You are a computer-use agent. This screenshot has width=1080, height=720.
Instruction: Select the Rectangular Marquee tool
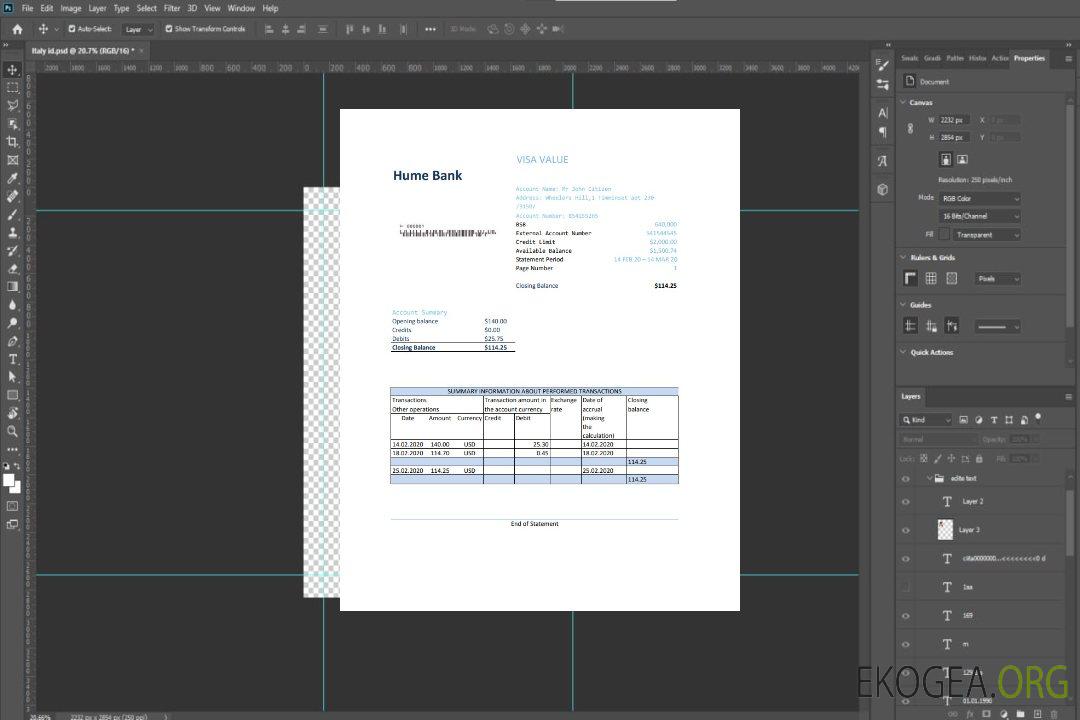(x=12, y=88)
